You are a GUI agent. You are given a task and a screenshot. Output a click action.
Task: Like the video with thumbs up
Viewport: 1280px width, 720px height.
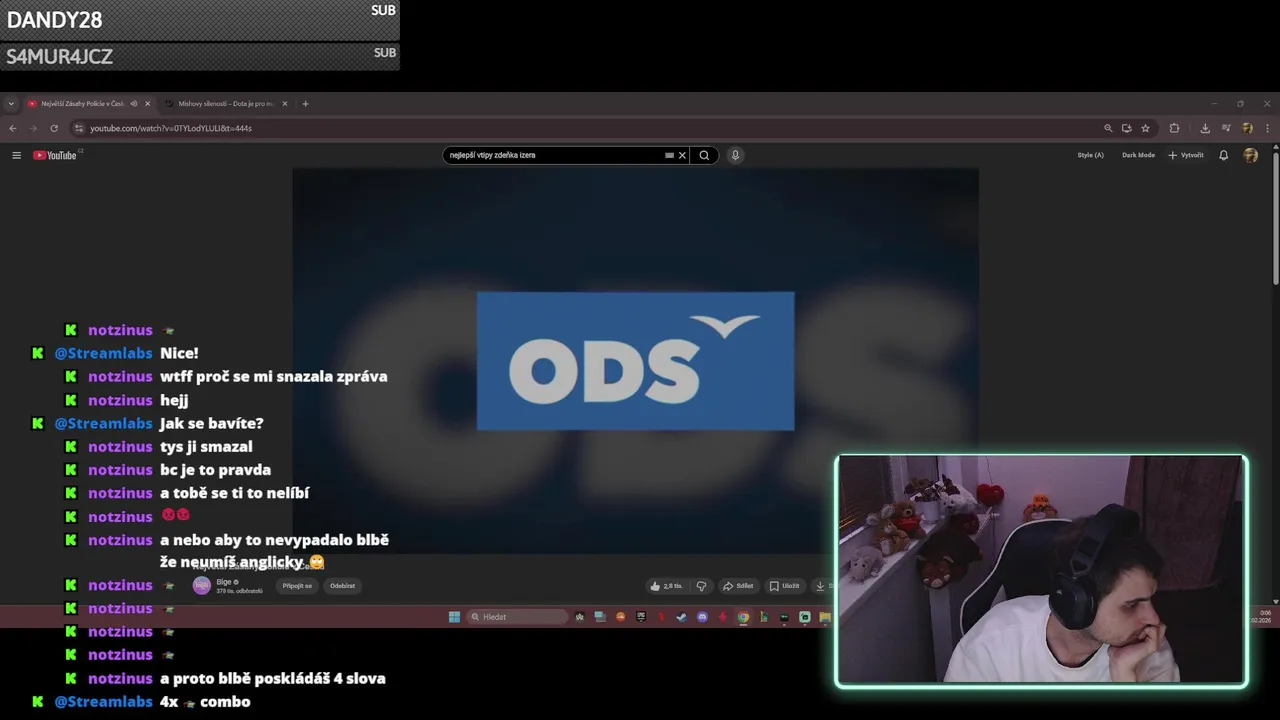click(666, 586)
